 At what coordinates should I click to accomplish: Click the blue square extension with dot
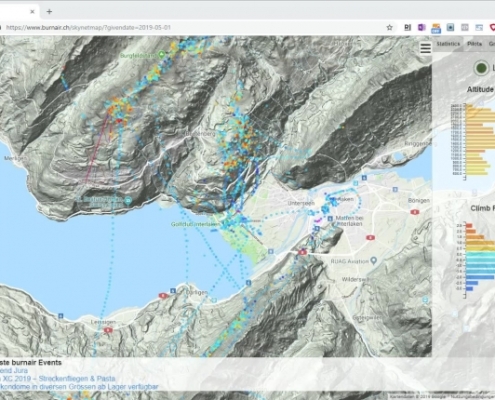click(450, 28)
